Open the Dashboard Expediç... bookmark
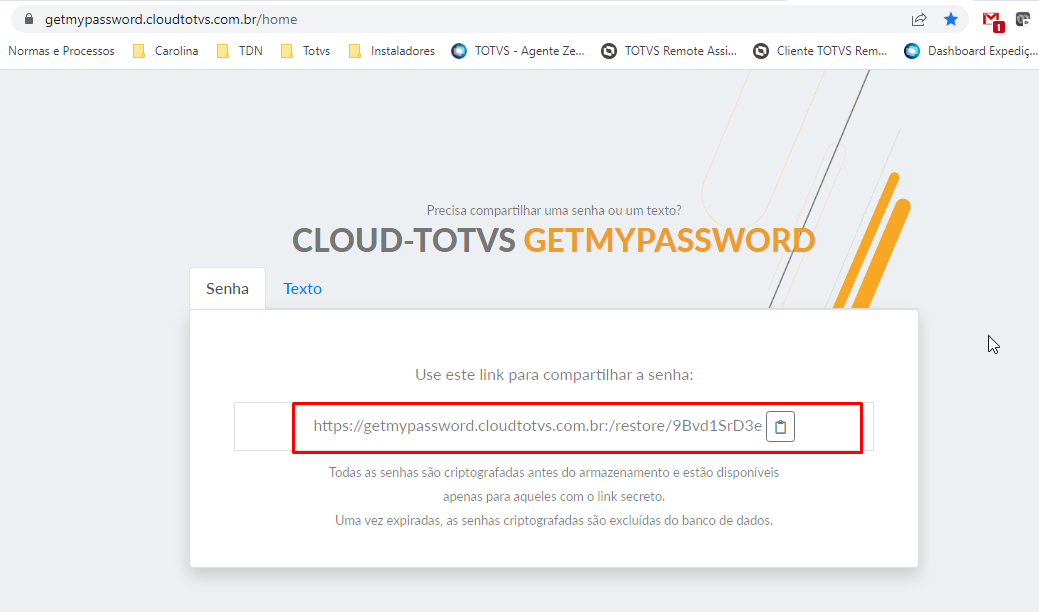 click(x=971, y=51)
